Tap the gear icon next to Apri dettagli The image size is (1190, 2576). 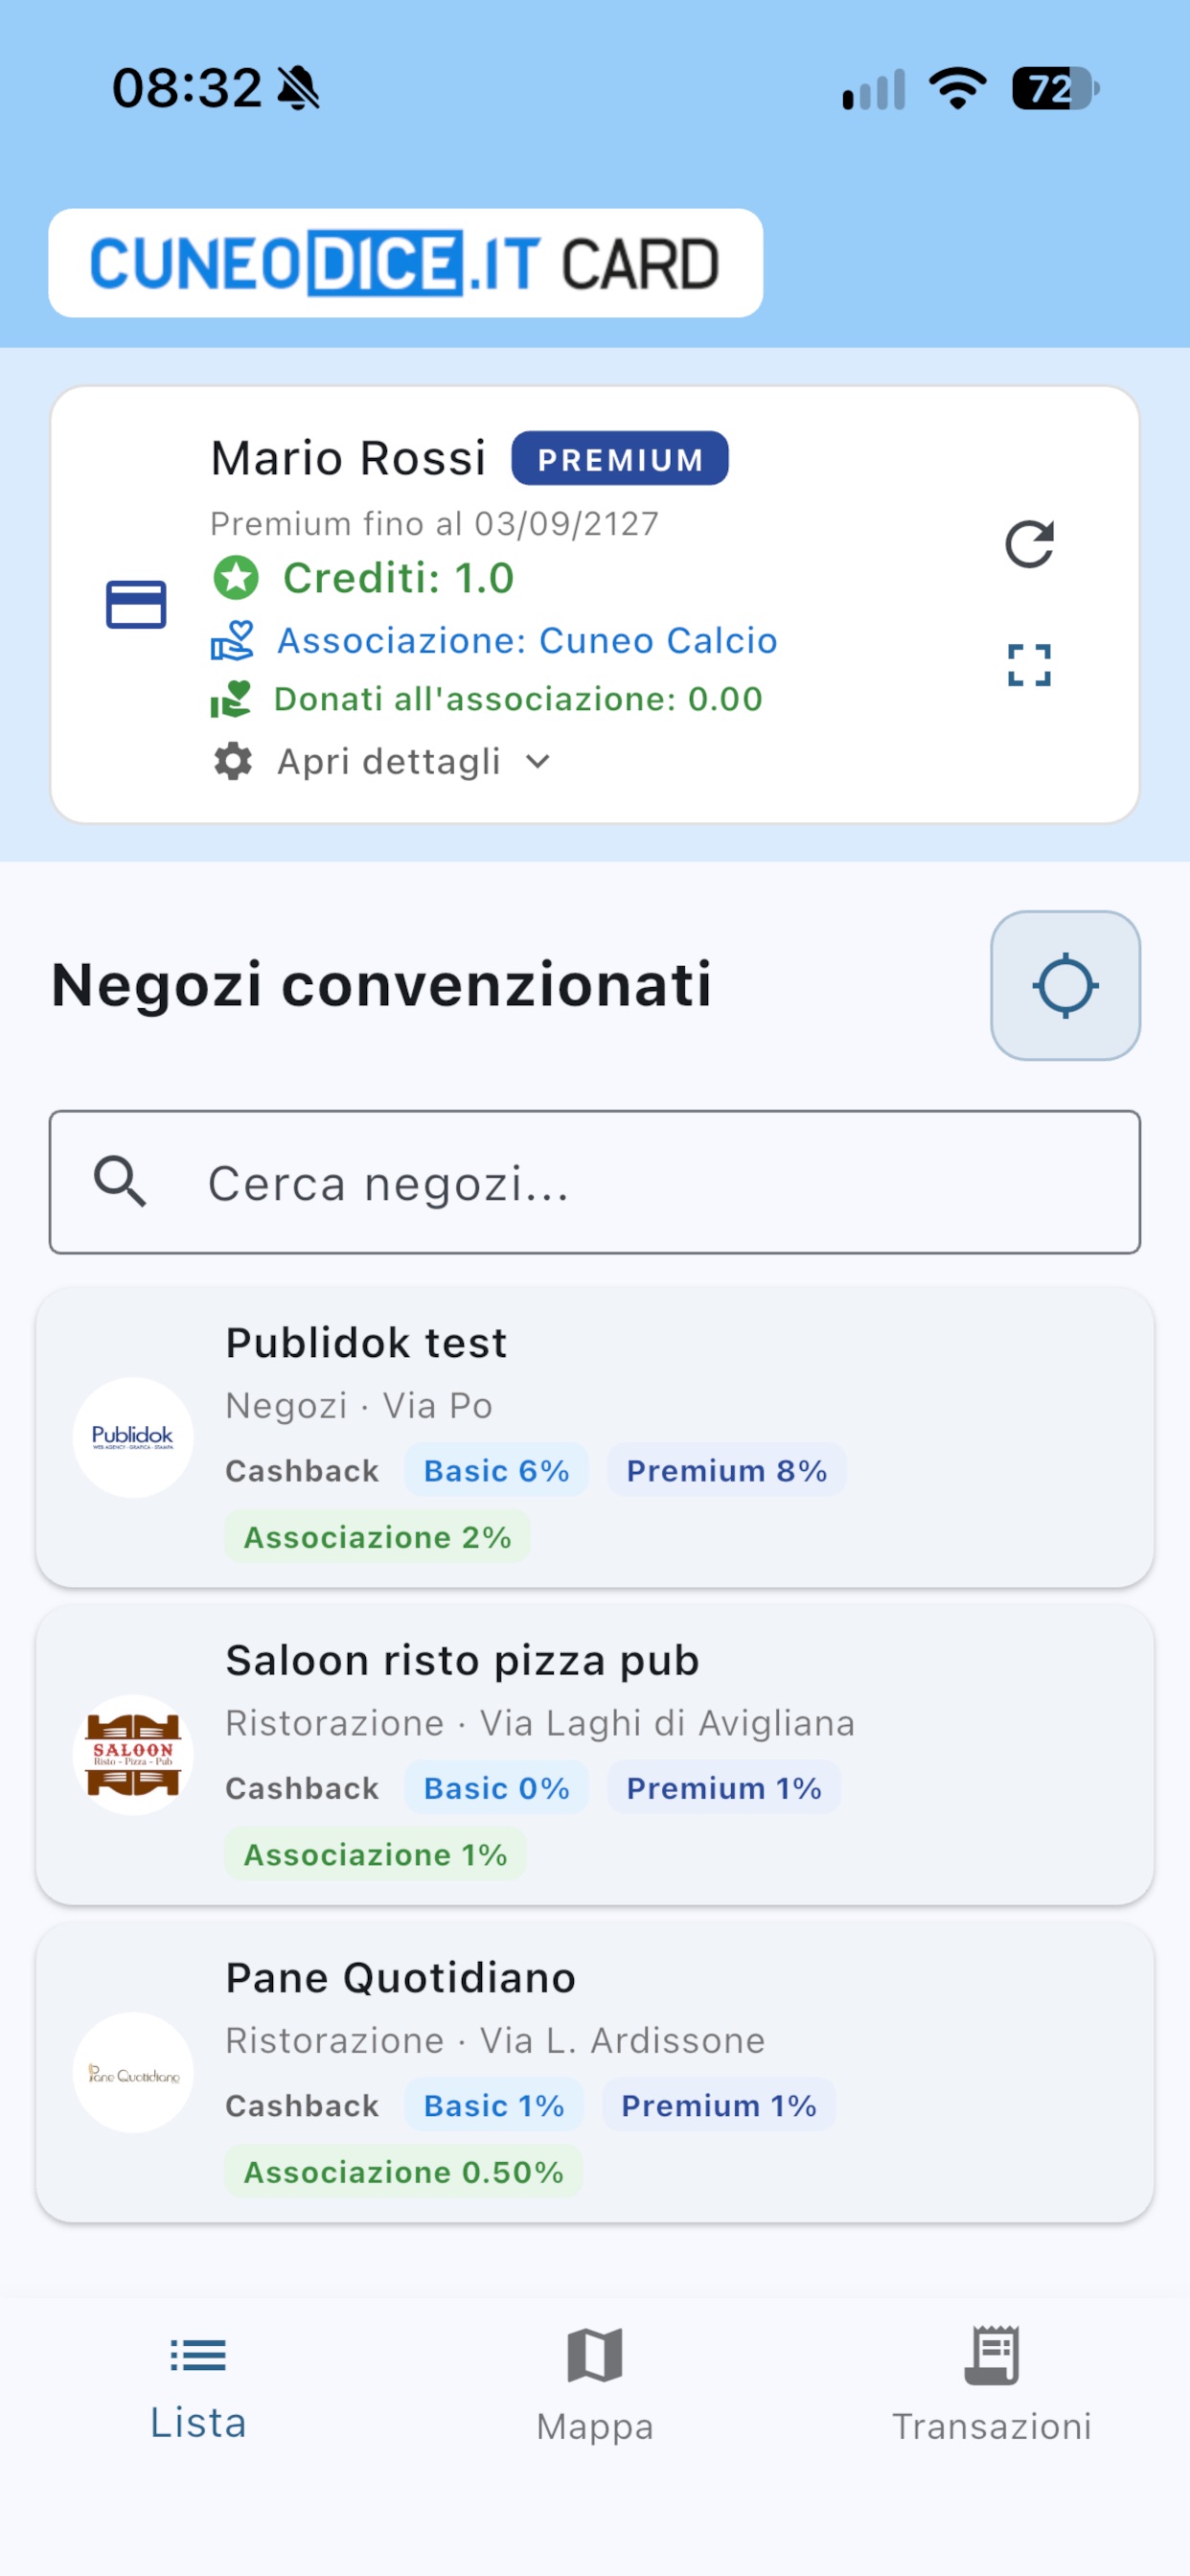tap(233, 761)
